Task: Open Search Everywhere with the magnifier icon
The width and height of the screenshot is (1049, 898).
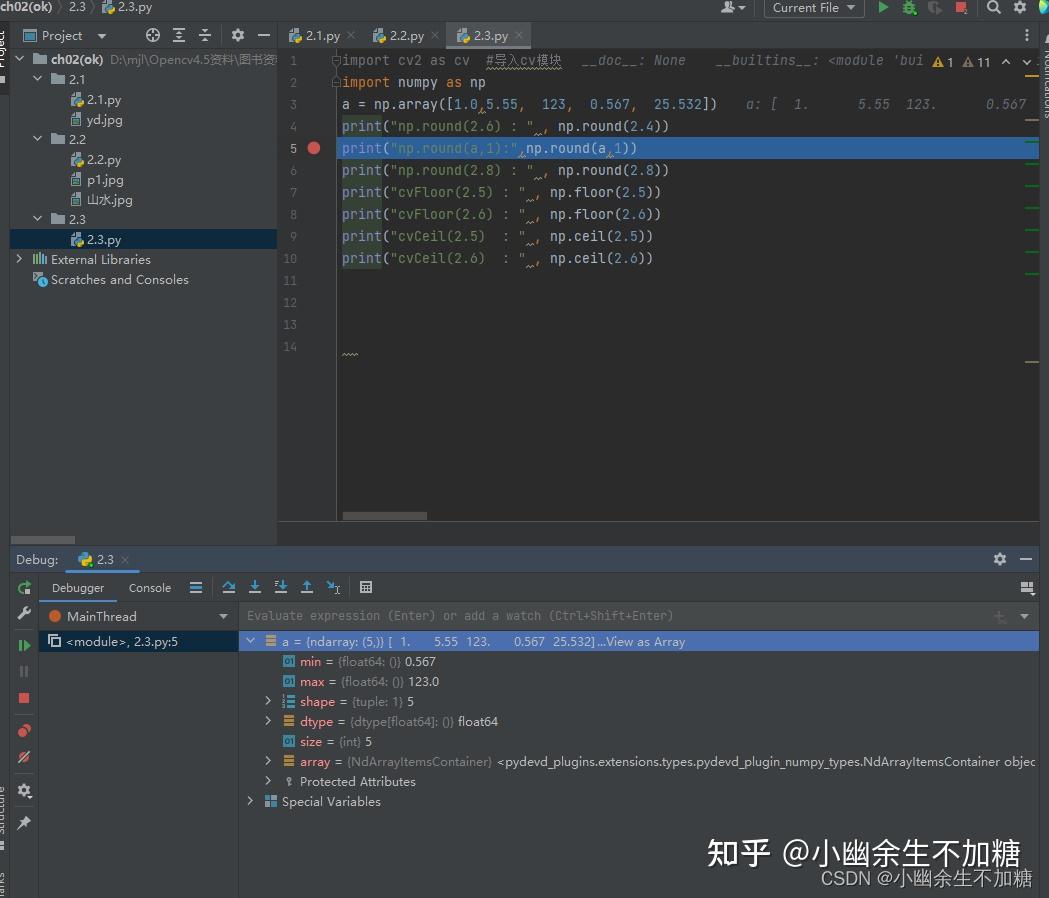Action: pos(994,8)
